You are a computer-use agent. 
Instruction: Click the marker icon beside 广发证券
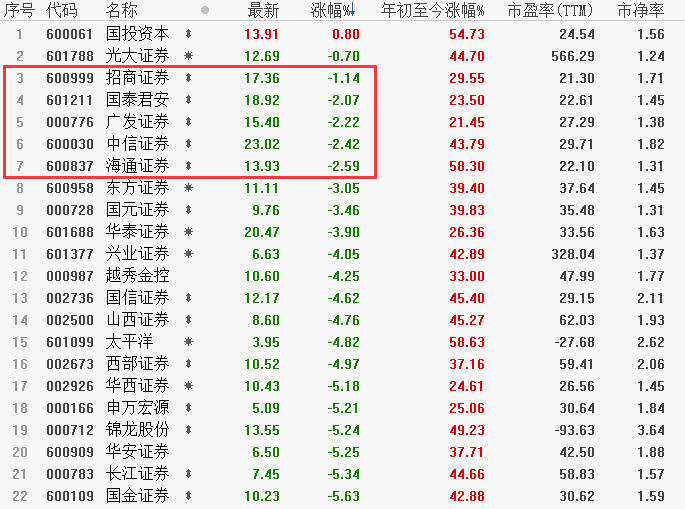(x=188, y=121)
